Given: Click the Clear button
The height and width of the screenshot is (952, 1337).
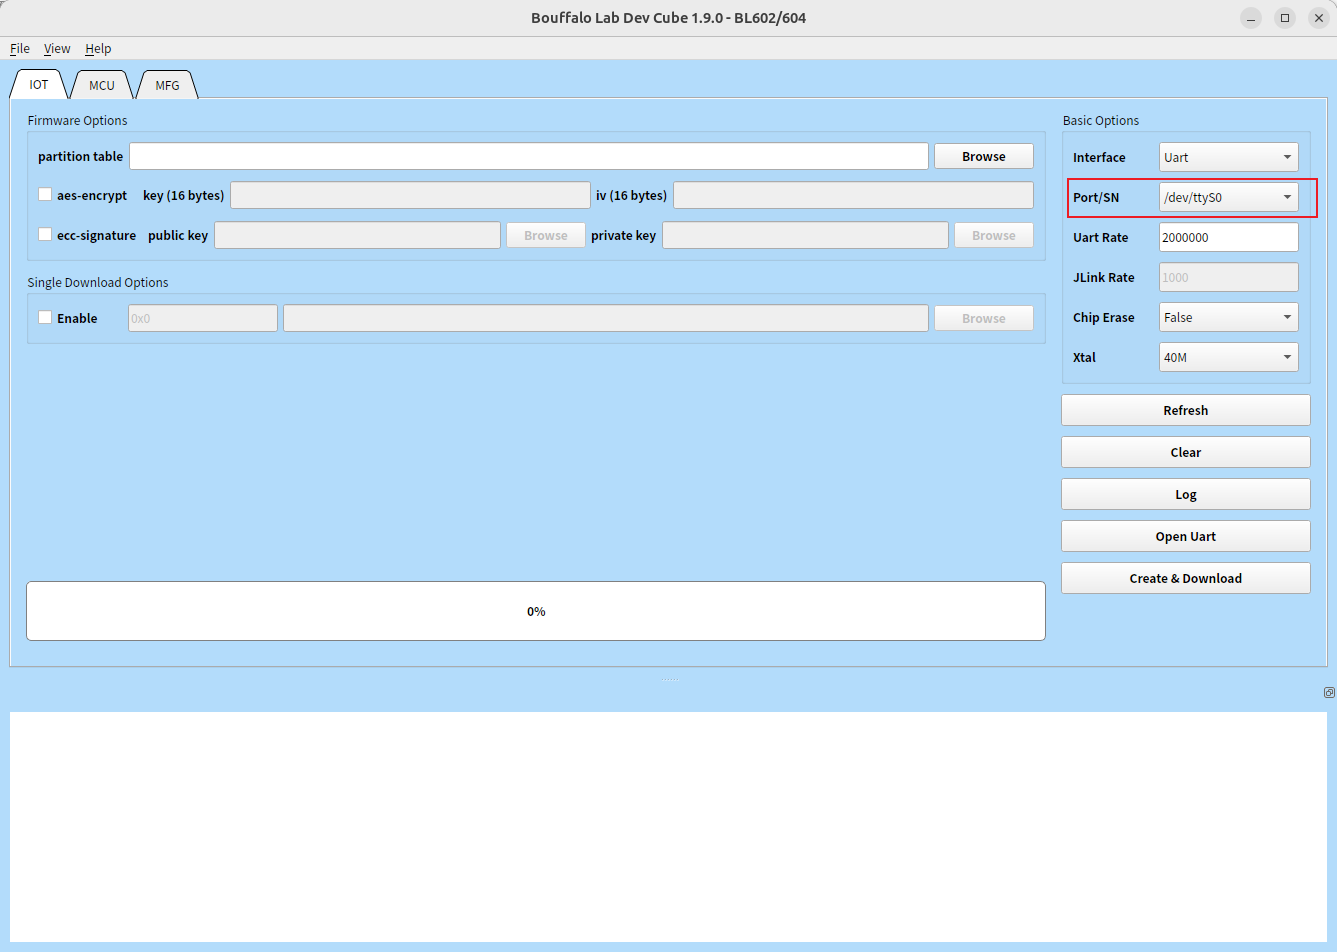Looking at the screenshot, I should (1186, 452).
